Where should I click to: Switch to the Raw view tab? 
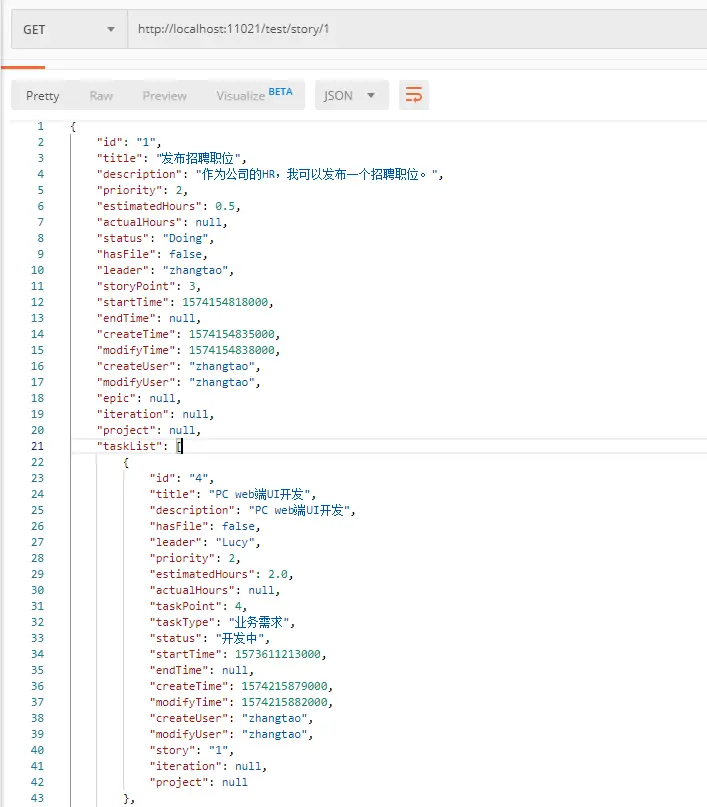point(101,96)
